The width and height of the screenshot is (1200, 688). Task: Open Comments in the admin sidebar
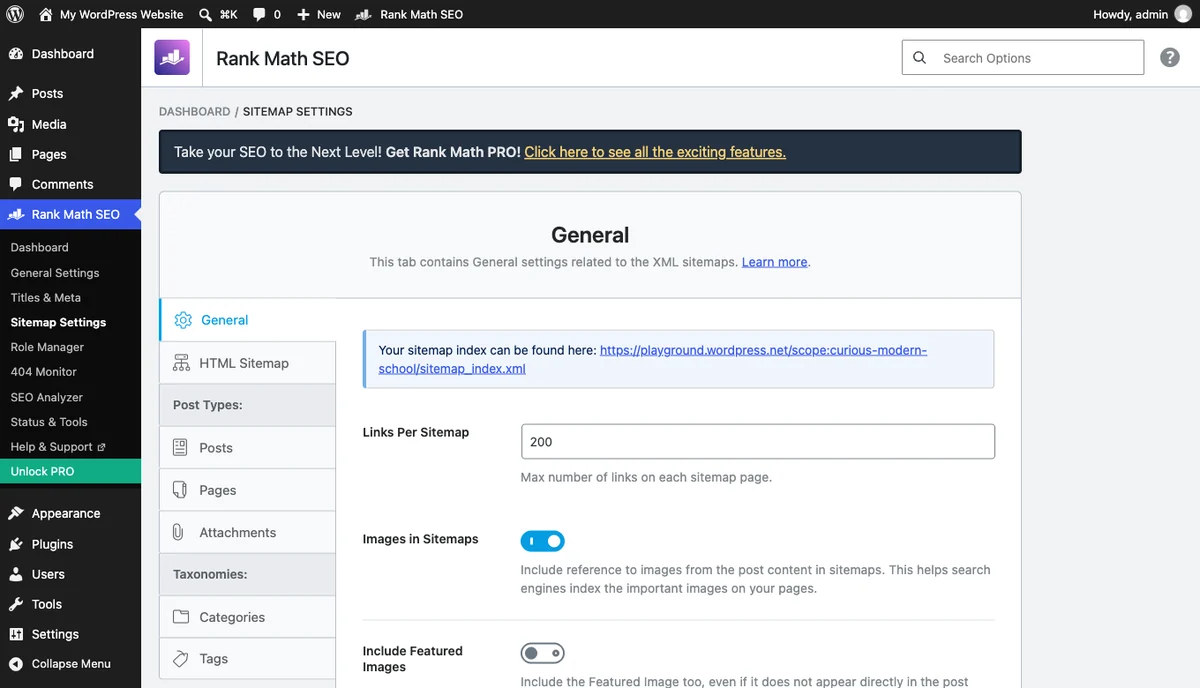(x=70, y=184)
